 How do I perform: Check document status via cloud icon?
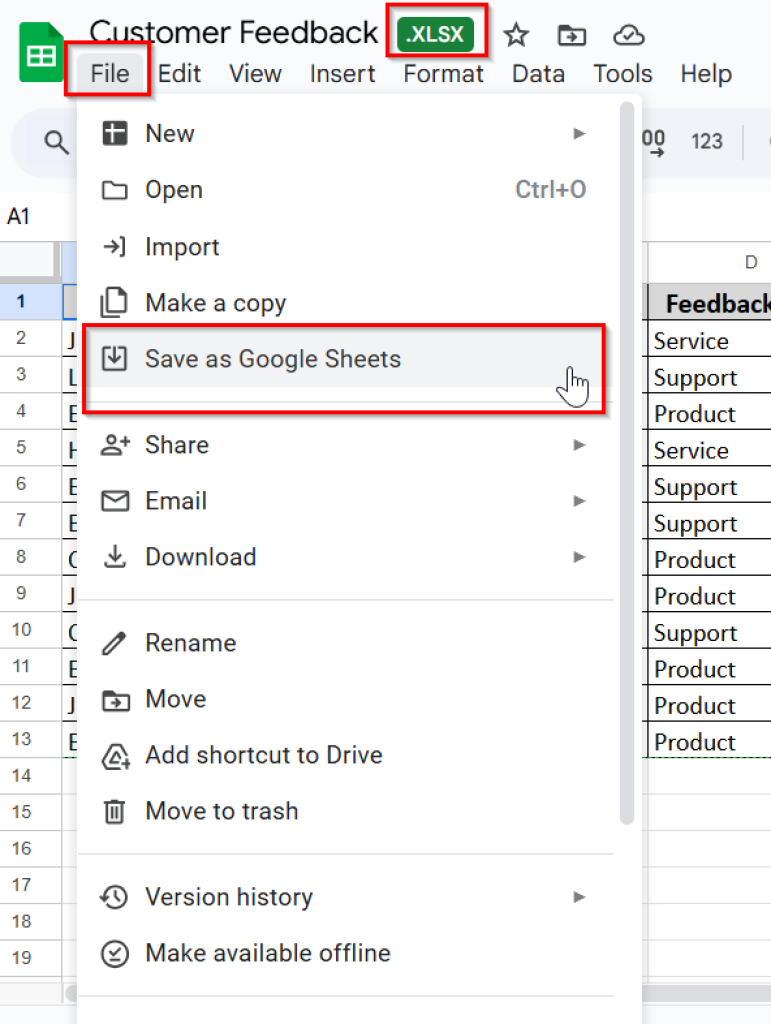(628, 35)
